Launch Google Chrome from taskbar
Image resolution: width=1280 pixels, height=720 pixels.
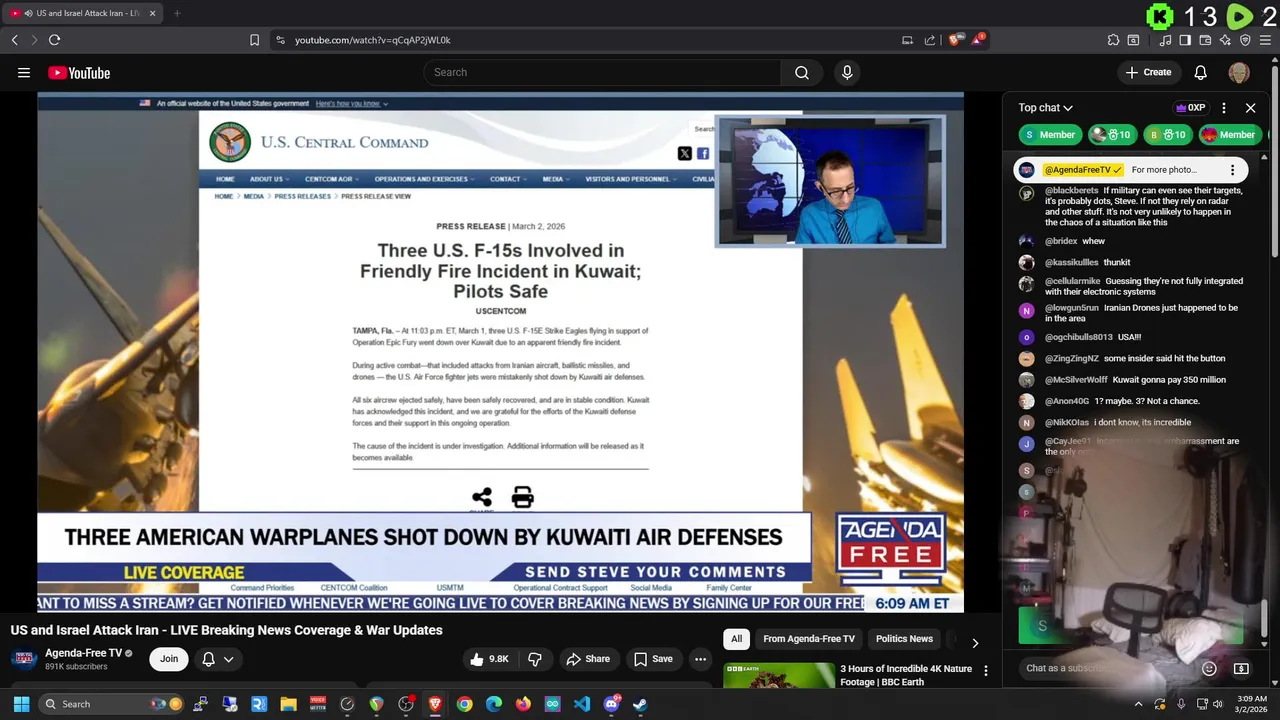click(x=464, y=704)
